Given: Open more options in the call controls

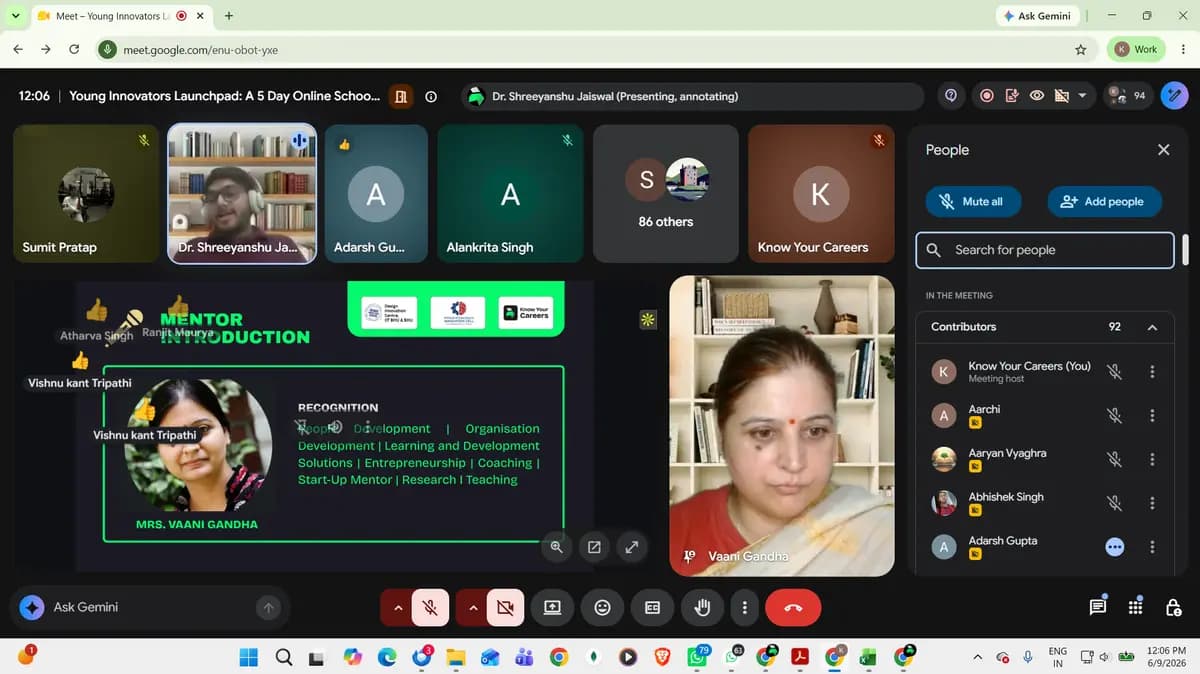Looking at the screenshot, I should point(744,607).
